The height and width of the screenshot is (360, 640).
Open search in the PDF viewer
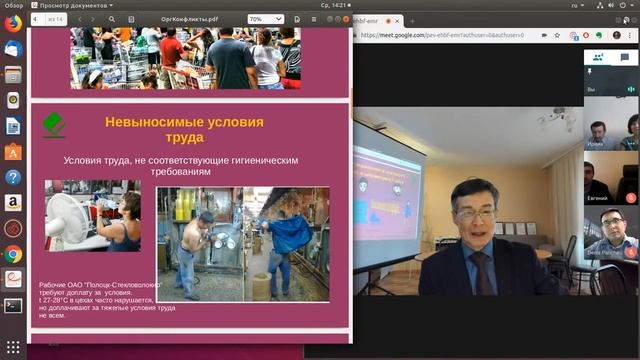(111, 19)
